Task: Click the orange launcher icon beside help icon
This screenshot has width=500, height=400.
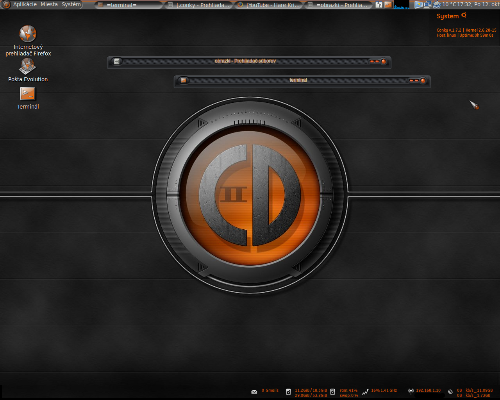Action: pyautogui.click(x=388, y=5)
